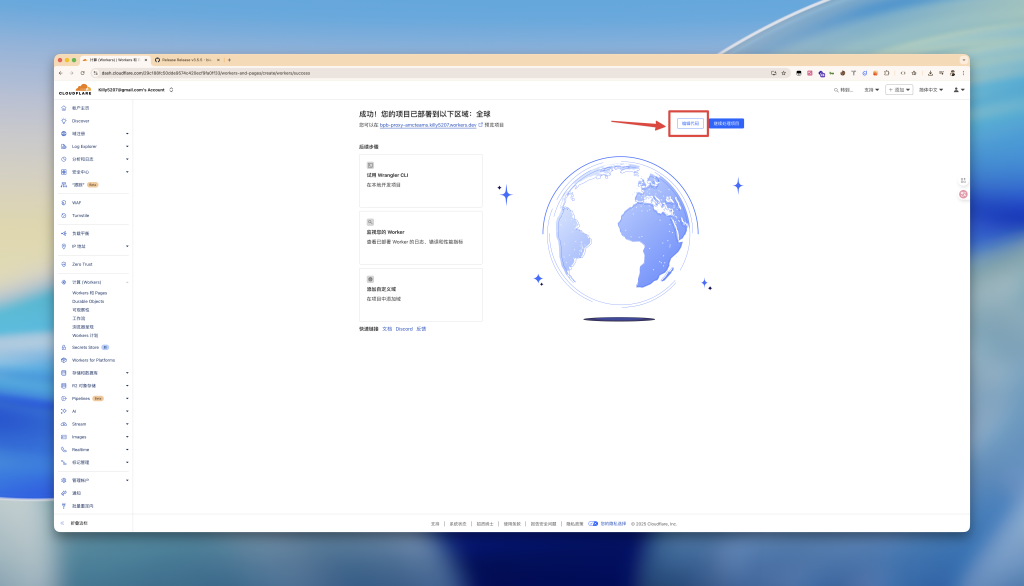Viewport: 1024px width, 586px height.
Task: Open the Discord quick link
Action: coord(404,328)
